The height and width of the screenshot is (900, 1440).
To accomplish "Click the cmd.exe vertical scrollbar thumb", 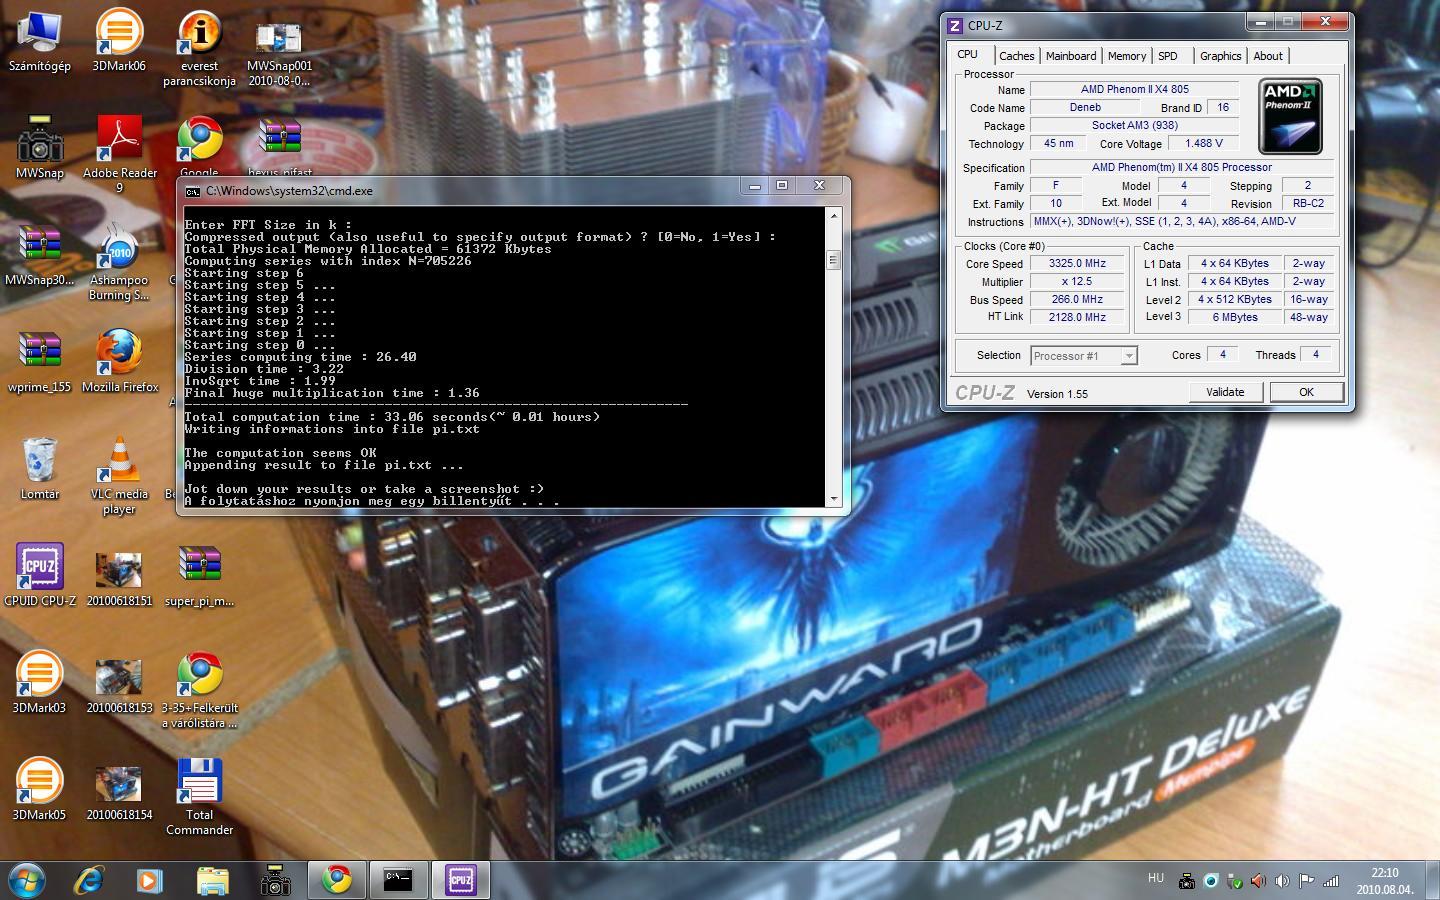I will coord(833,260).
